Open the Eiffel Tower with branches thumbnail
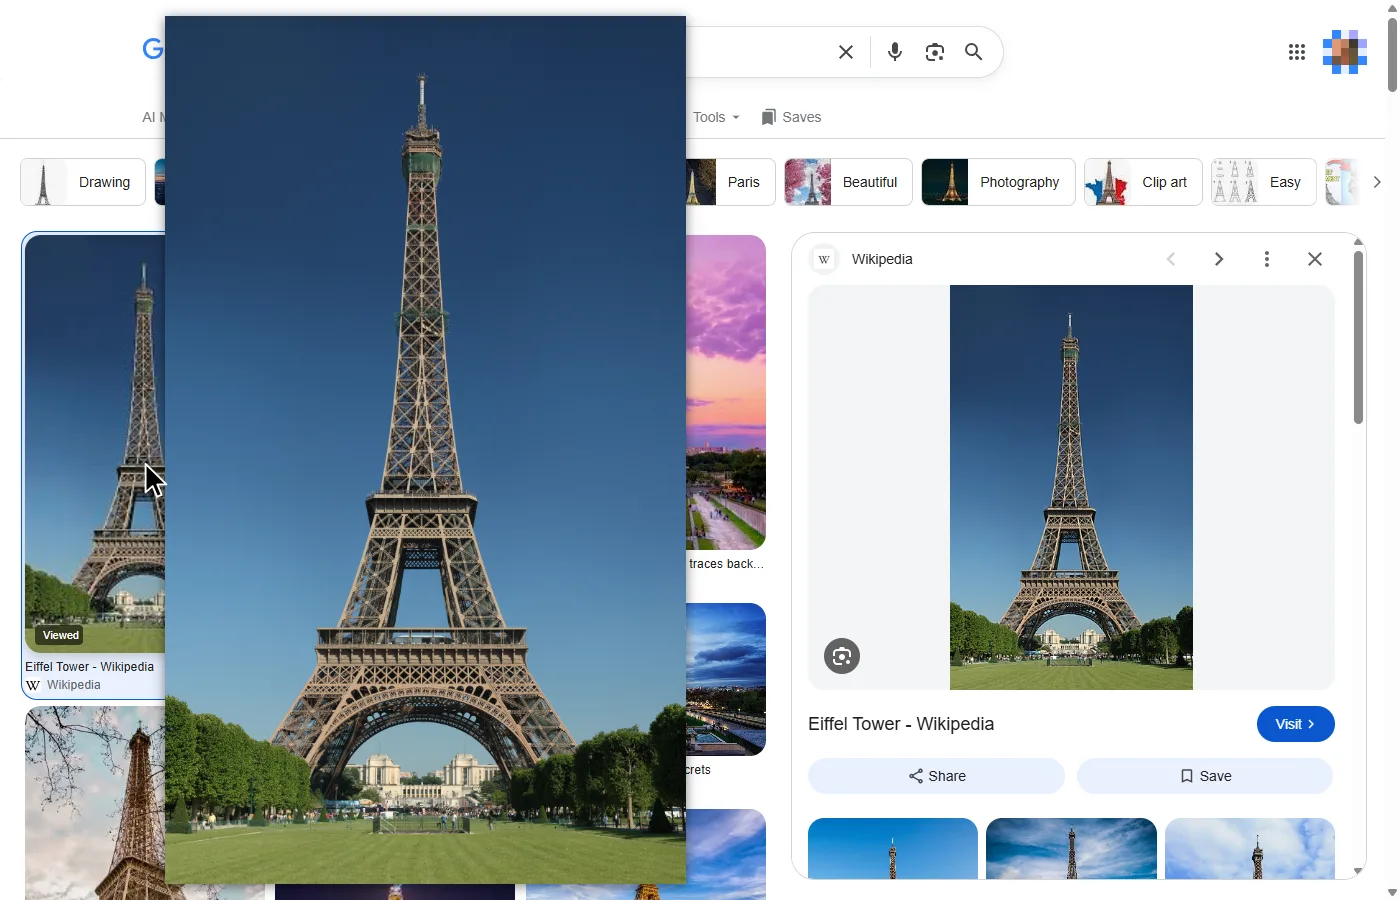Viewport: 1400px width, 900px height. coord(95,803)
